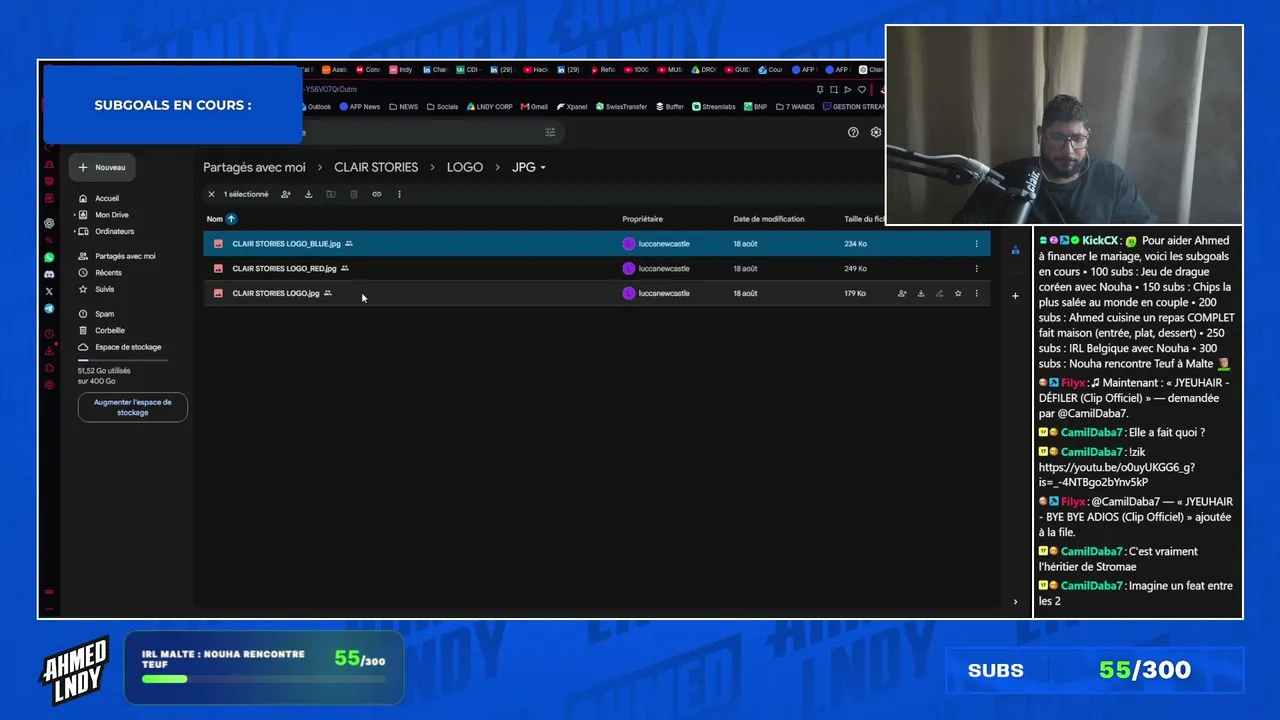Open the 7 WANDS bookmarks folder

[795, 107]
